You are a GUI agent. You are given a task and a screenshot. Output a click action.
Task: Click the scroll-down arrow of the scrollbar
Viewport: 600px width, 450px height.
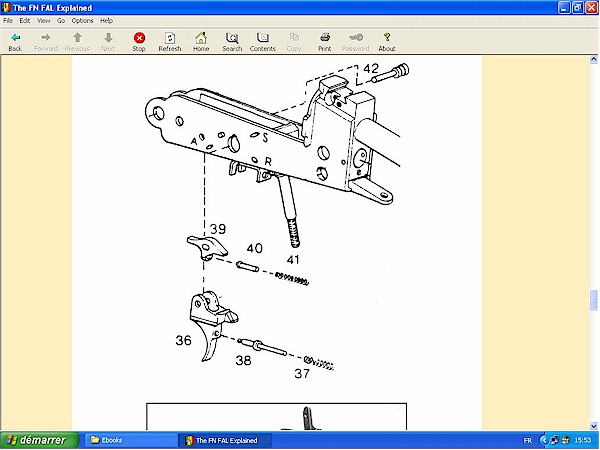(x=593, y=426)
